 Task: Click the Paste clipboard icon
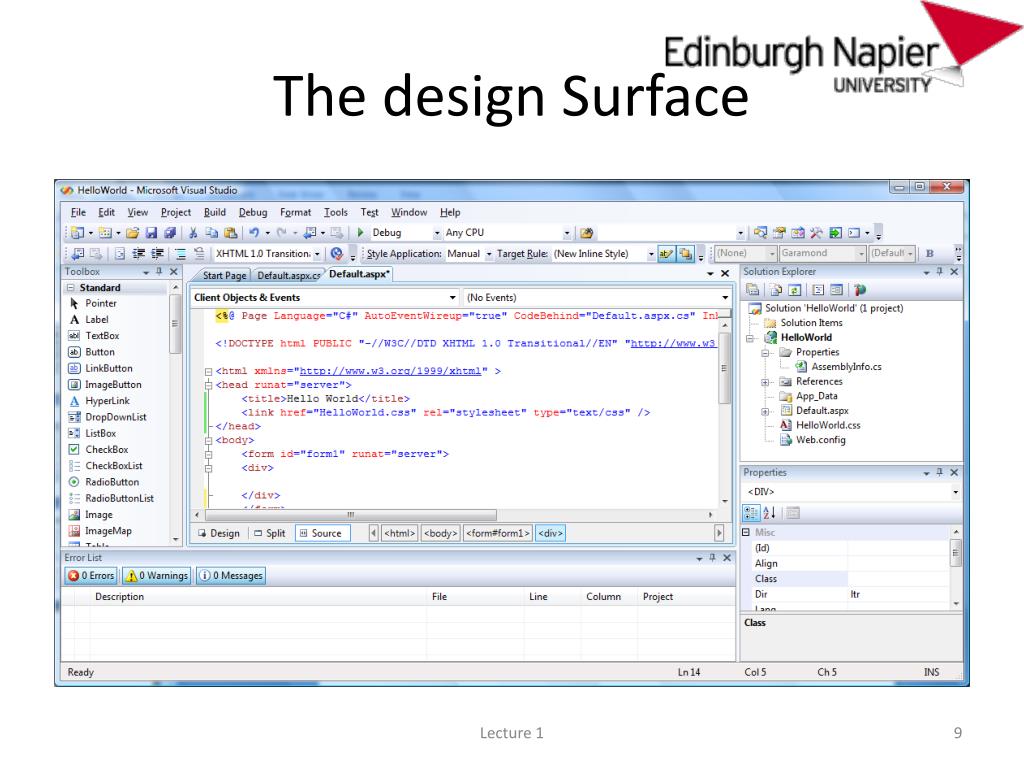(x=231, y=232)
